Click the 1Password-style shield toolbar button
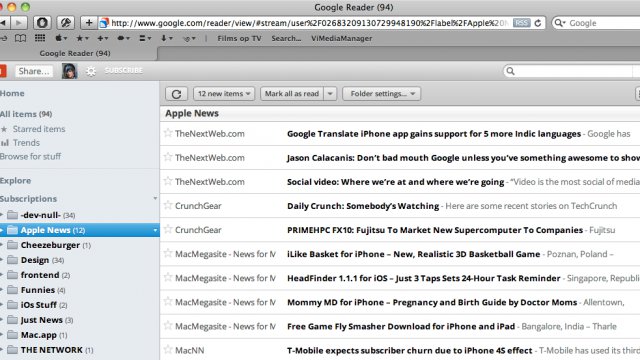 (x=42, y=23)
